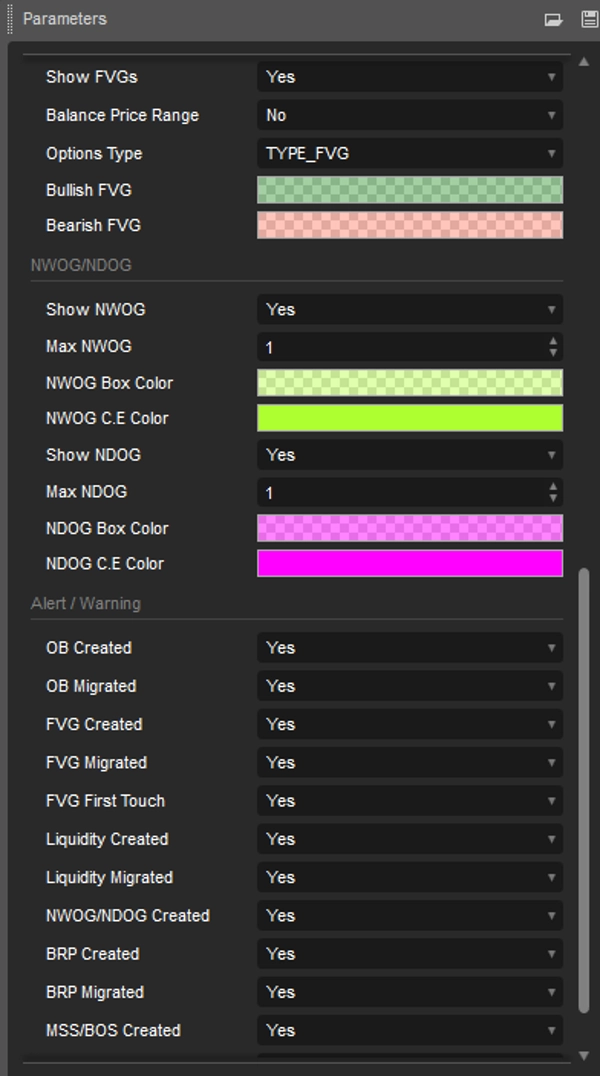Select the NWOG C.E Color swatch
The height and width of the screenshot is (1076, 600).
coord(409,418)
